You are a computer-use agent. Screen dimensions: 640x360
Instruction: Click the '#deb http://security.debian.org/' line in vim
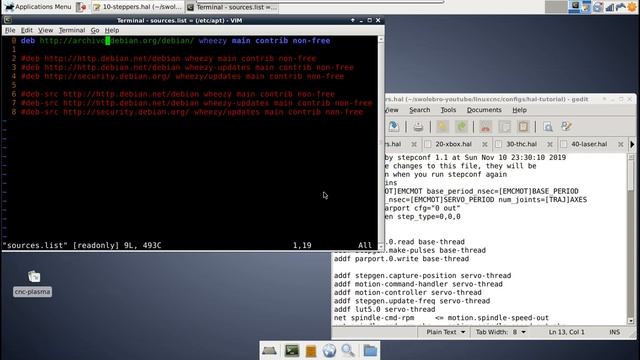[182, 76]
